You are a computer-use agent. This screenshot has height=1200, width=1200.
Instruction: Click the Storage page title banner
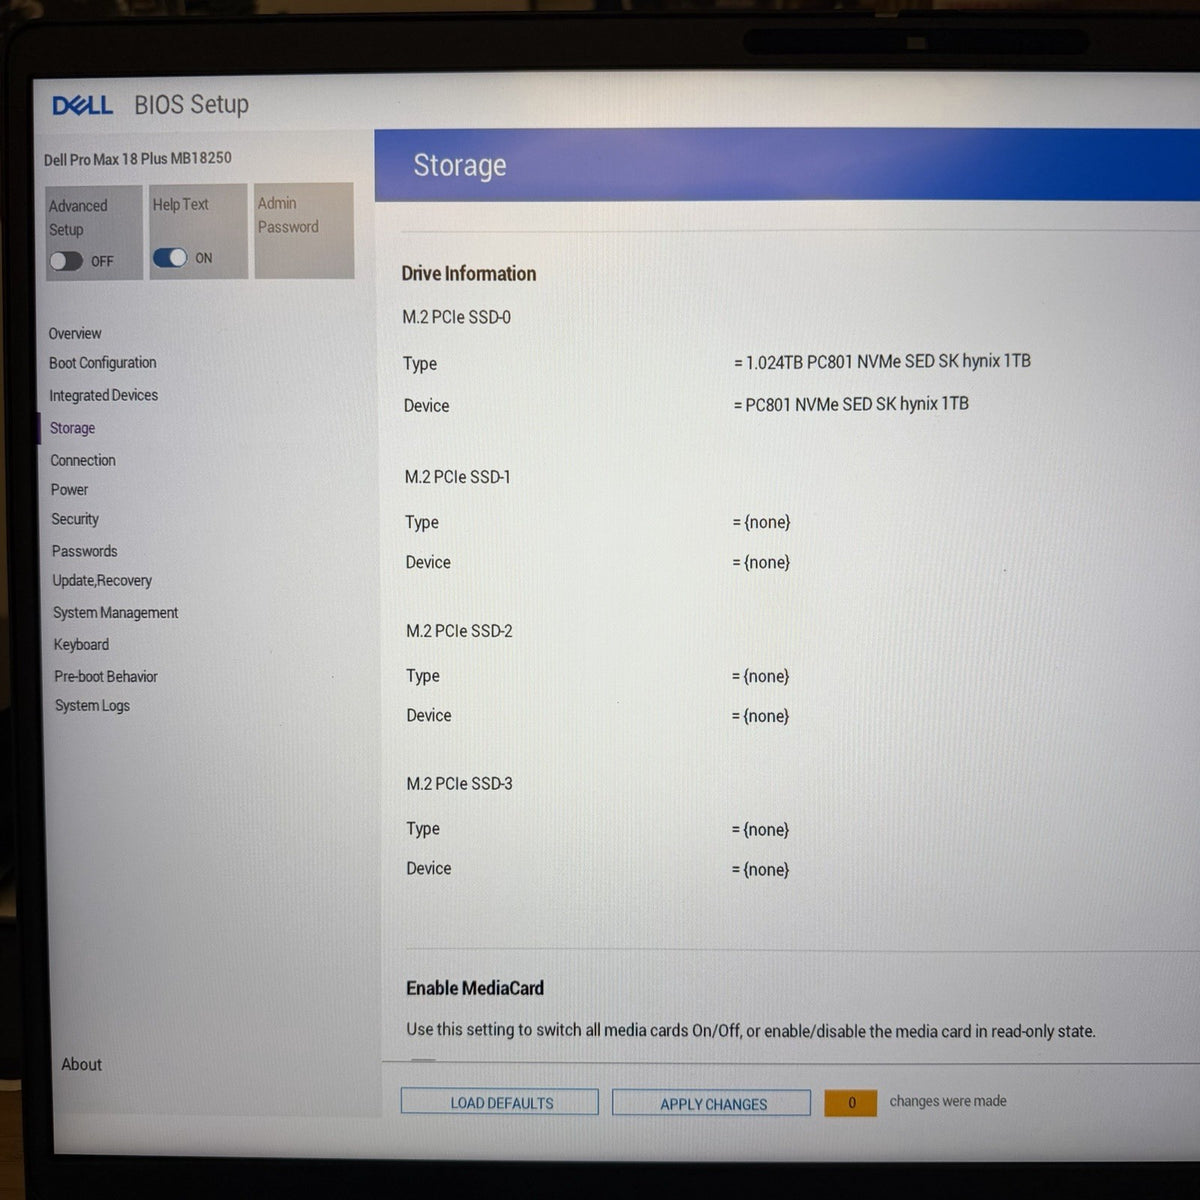coord(787,165)
